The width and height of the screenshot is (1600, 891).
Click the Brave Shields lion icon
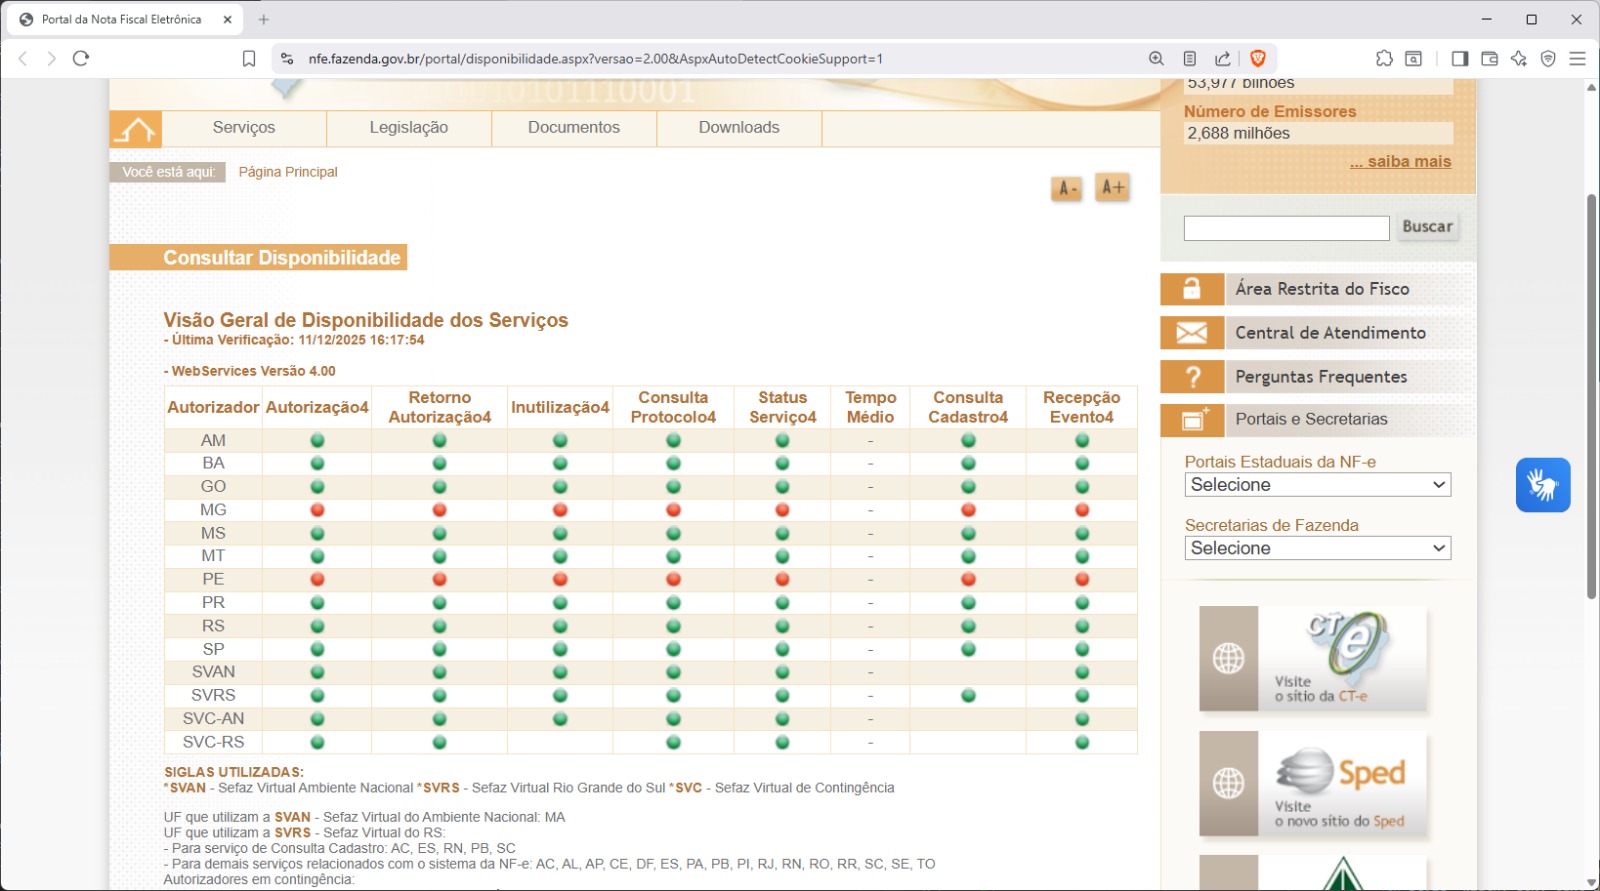pyautogui.click(x=1258, y=59)
